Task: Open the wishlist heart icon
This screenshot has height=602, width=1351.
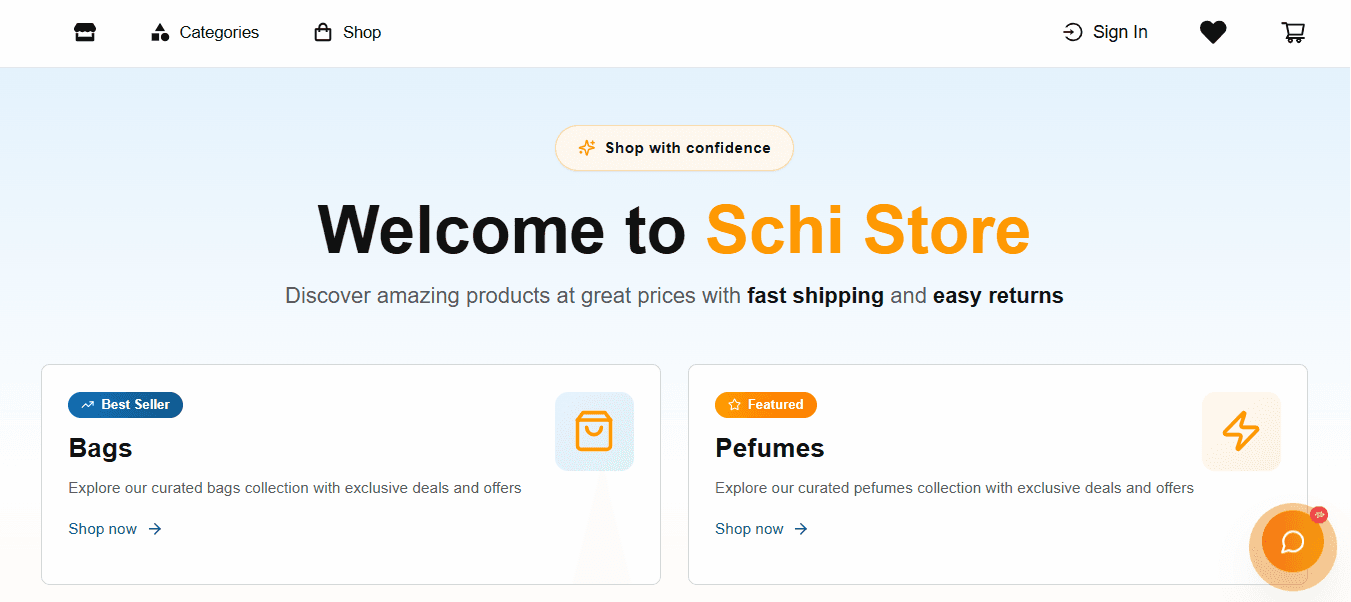Action: pyautogui.click(x=1213, y=32)
